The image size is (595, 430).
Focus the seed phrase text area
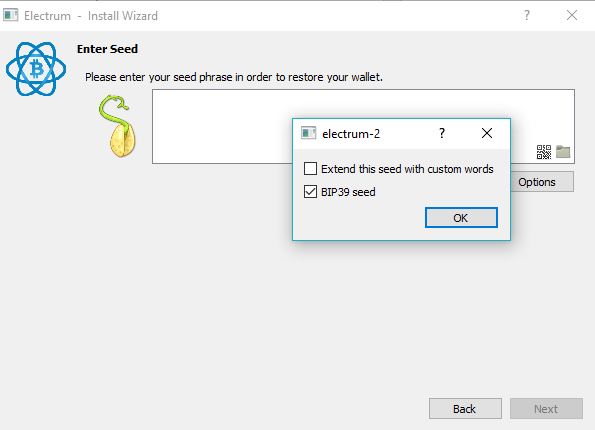(x=363, y=126)
